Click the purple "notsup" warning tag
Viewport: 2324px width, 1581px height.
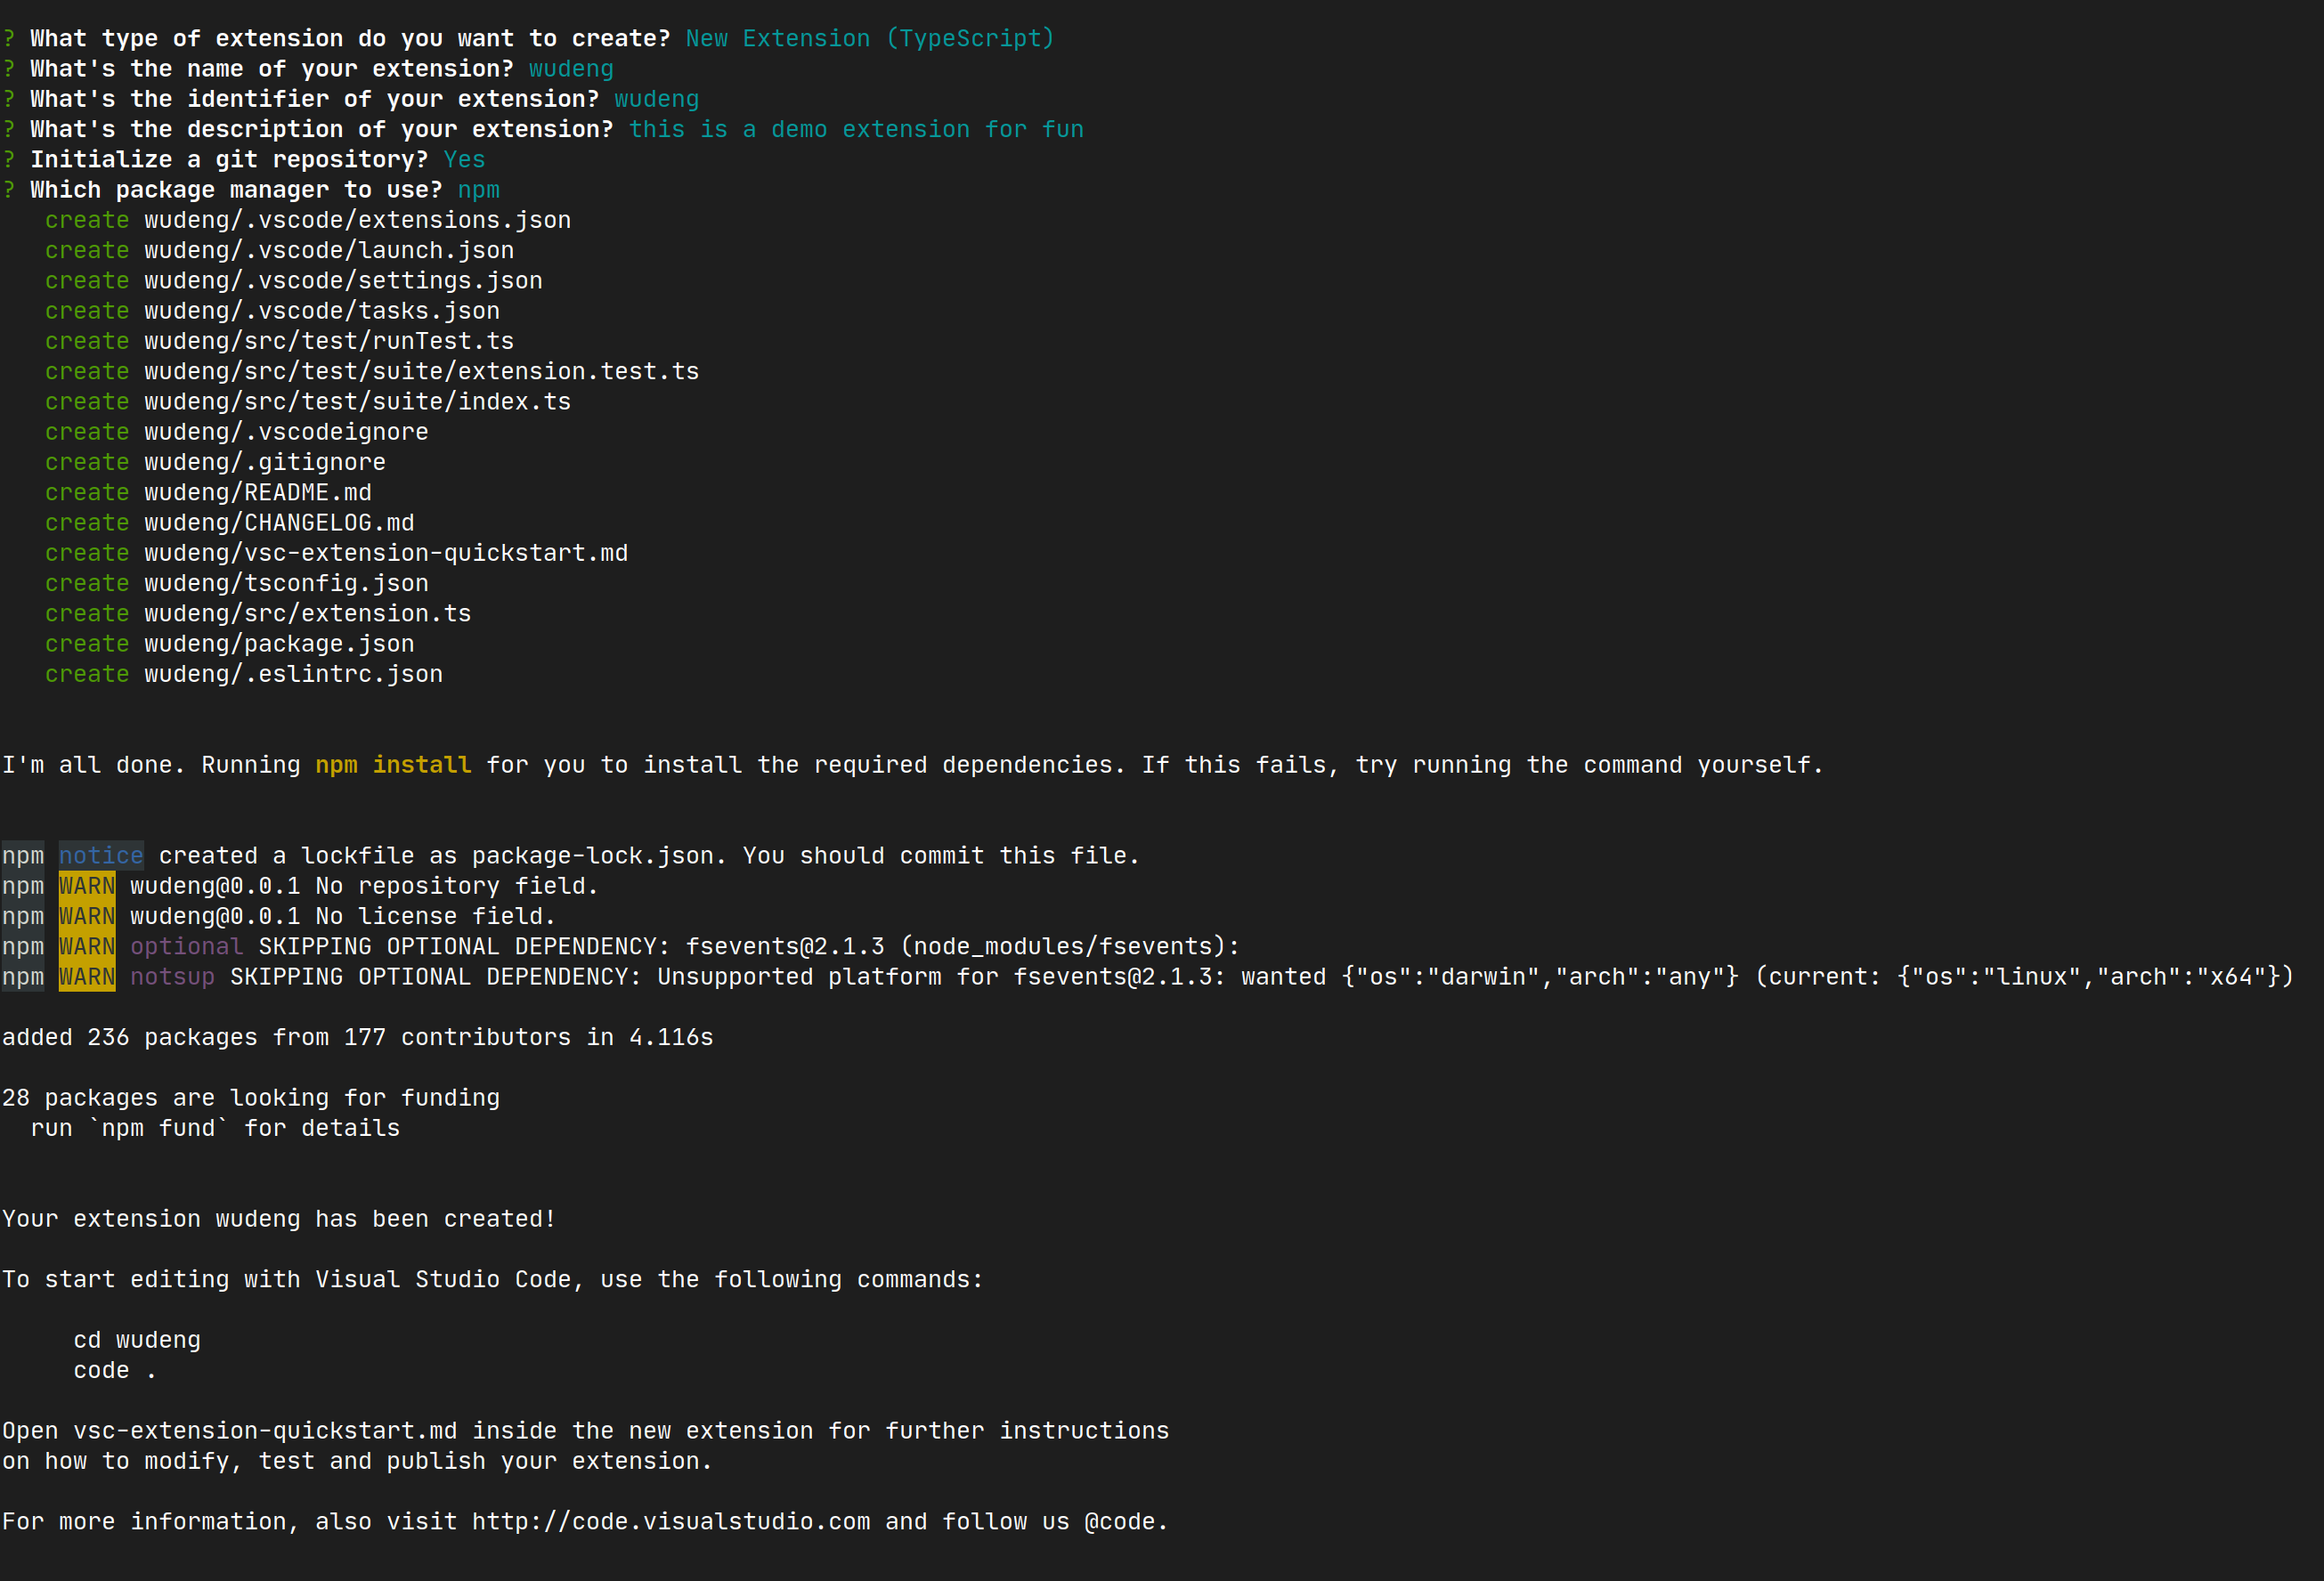coord(172,977)
